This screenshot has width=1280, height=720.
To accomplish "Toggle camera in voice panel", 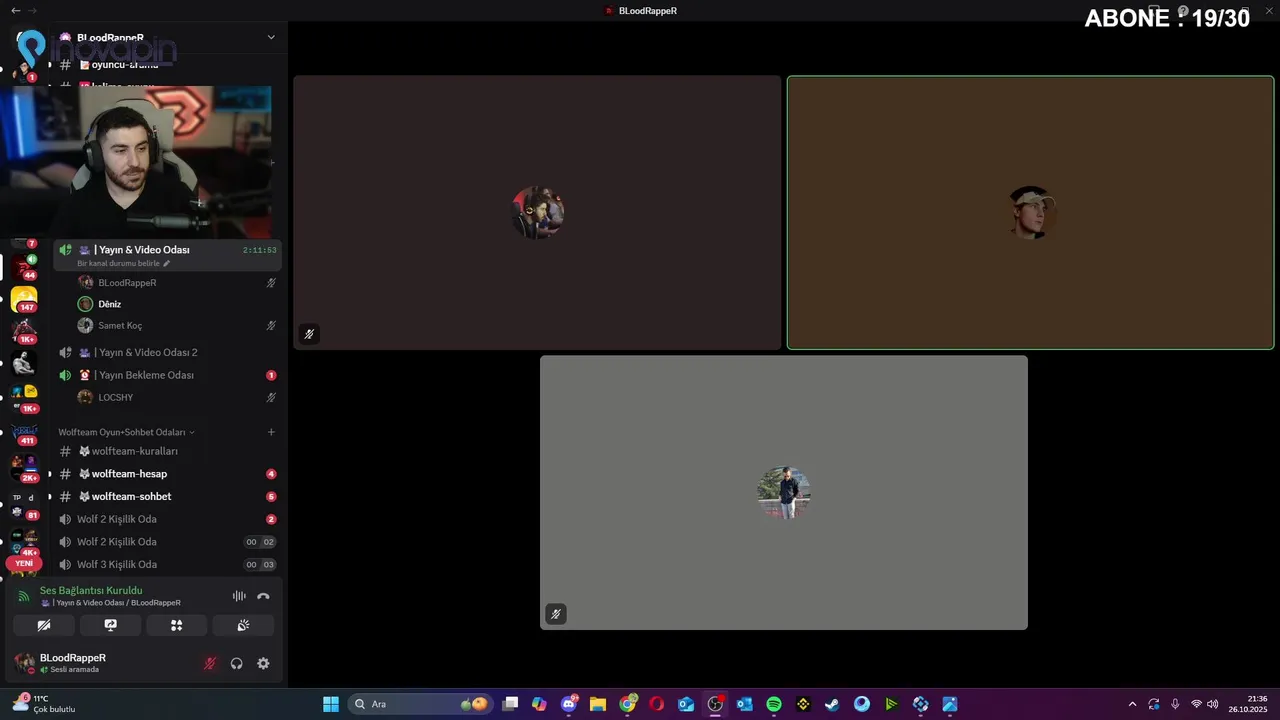I will (44, 625).
